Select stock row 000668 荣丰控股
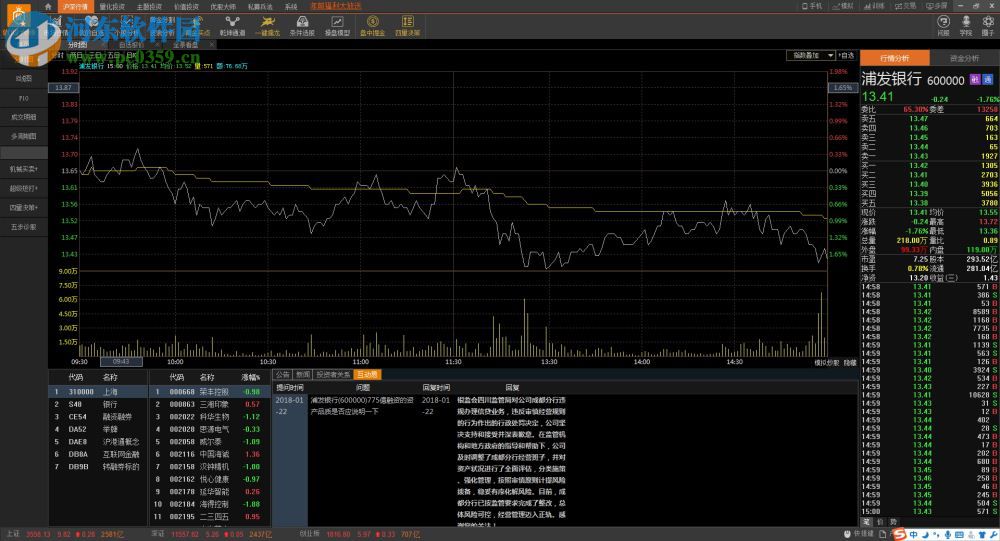1000x541 pixels. click(x=210, y=392)
